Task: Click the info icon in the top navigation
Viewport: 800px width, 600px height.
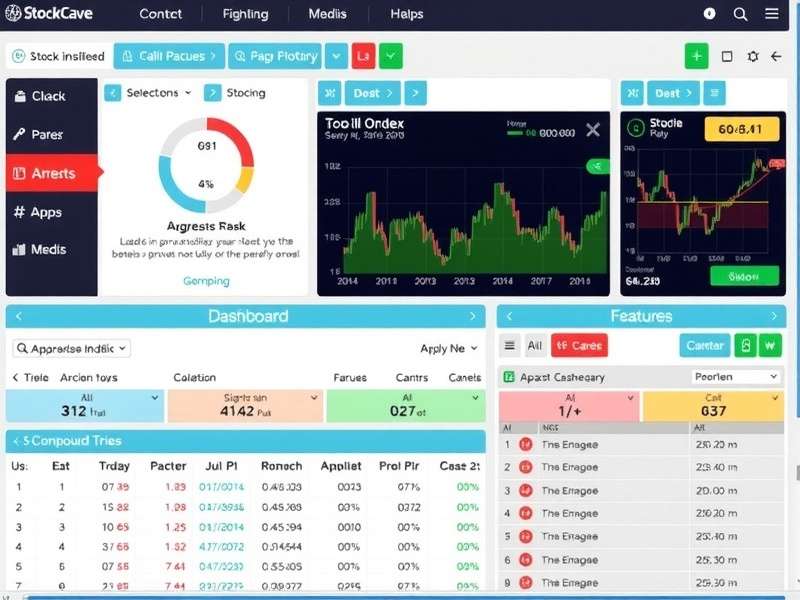Action: 709,14
